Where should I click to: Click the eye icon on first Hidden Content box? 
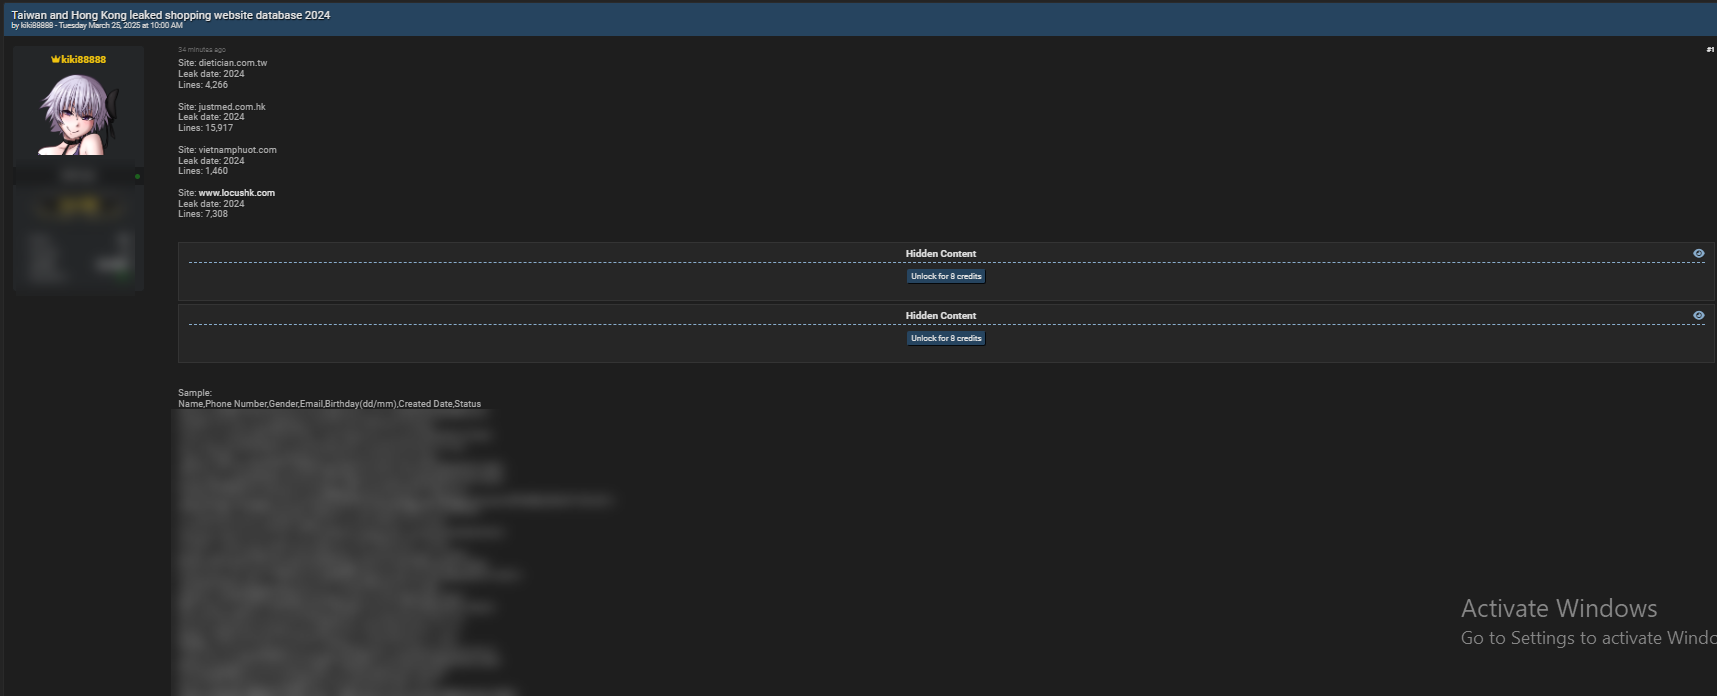1698,254
